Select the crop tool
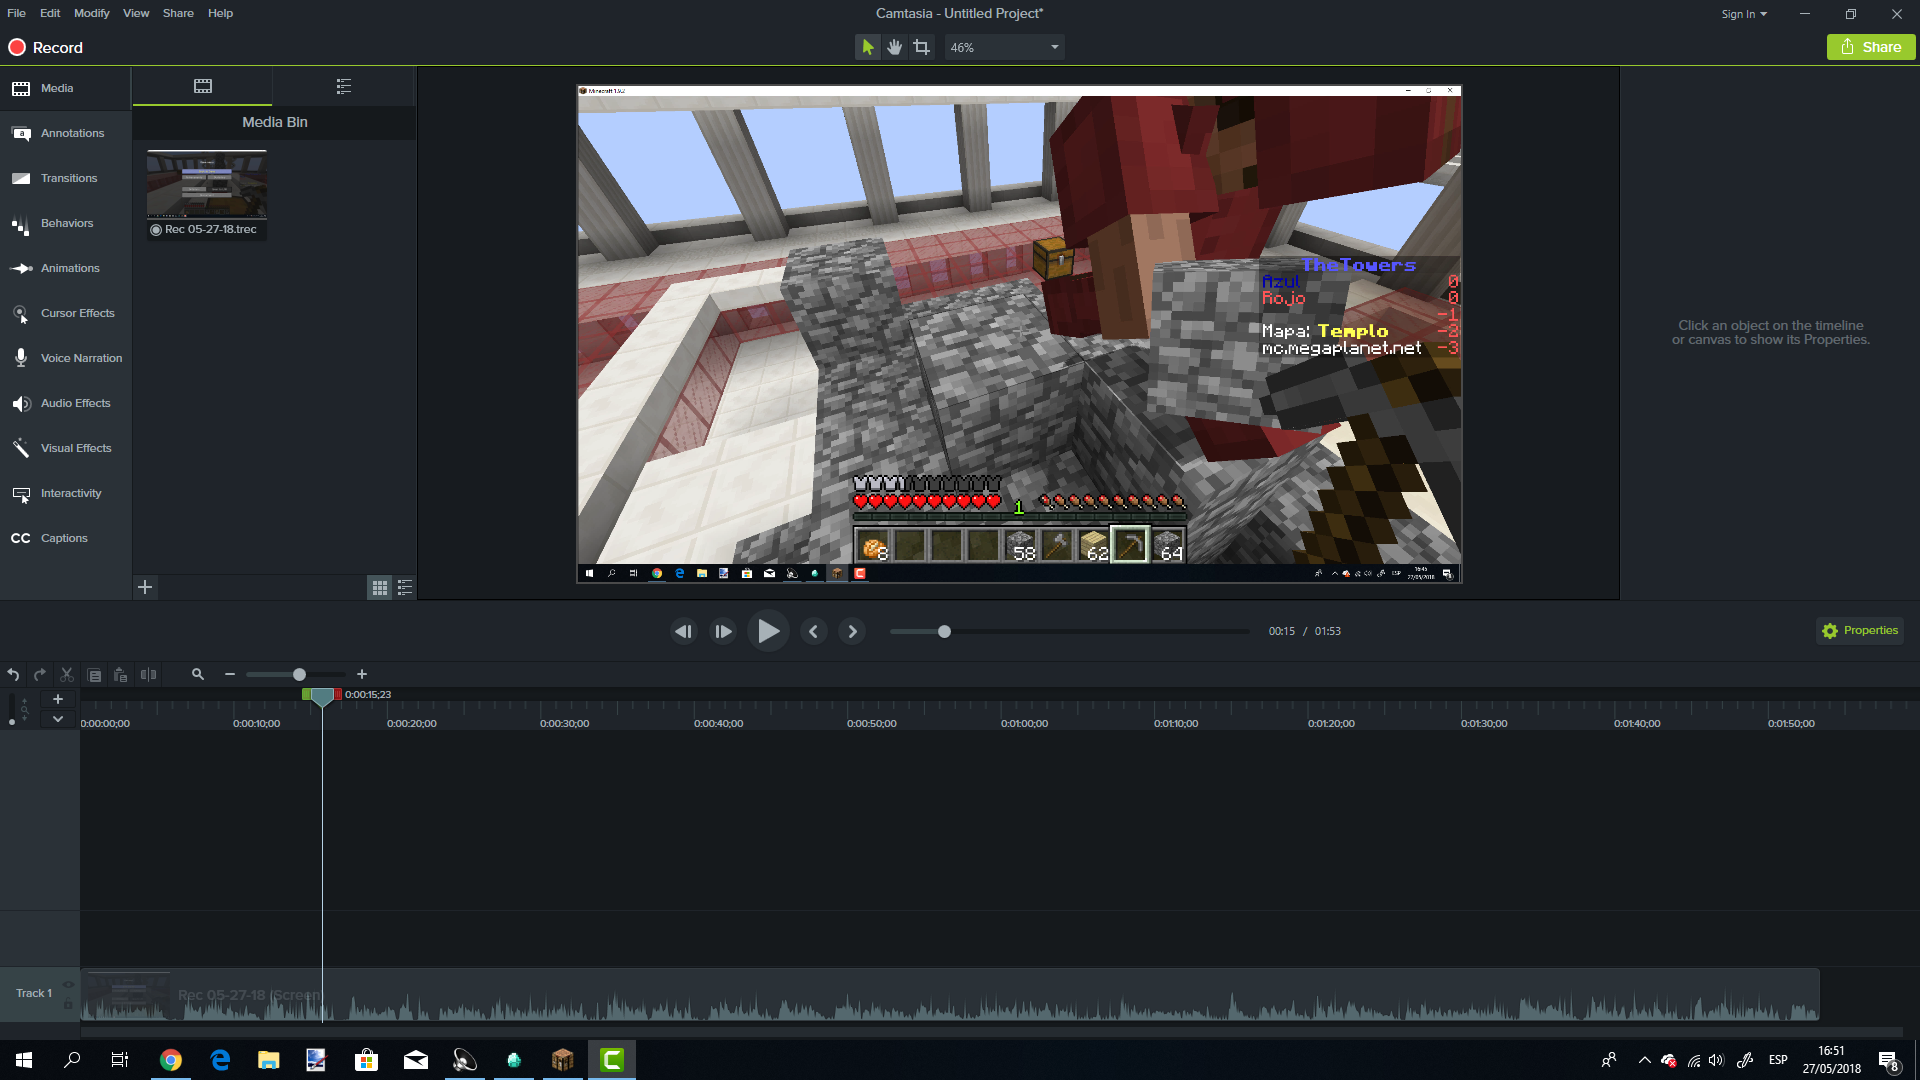The height and width of the screenshot is (1080, 1920). click(922, 47)
